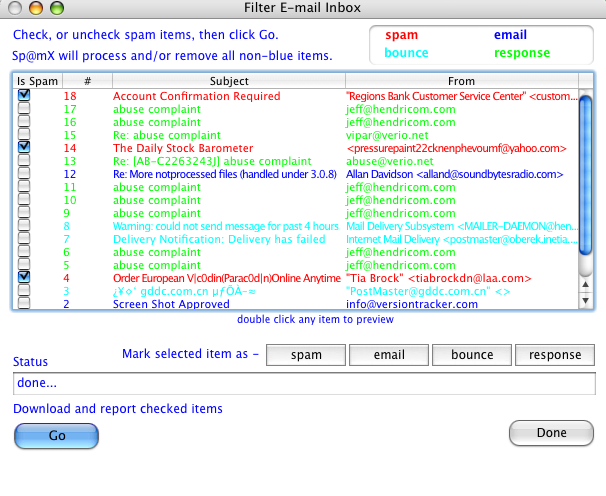Sort by the Is Spam column header
This screenshot has width=606, height=496.
tap(38, 81)
